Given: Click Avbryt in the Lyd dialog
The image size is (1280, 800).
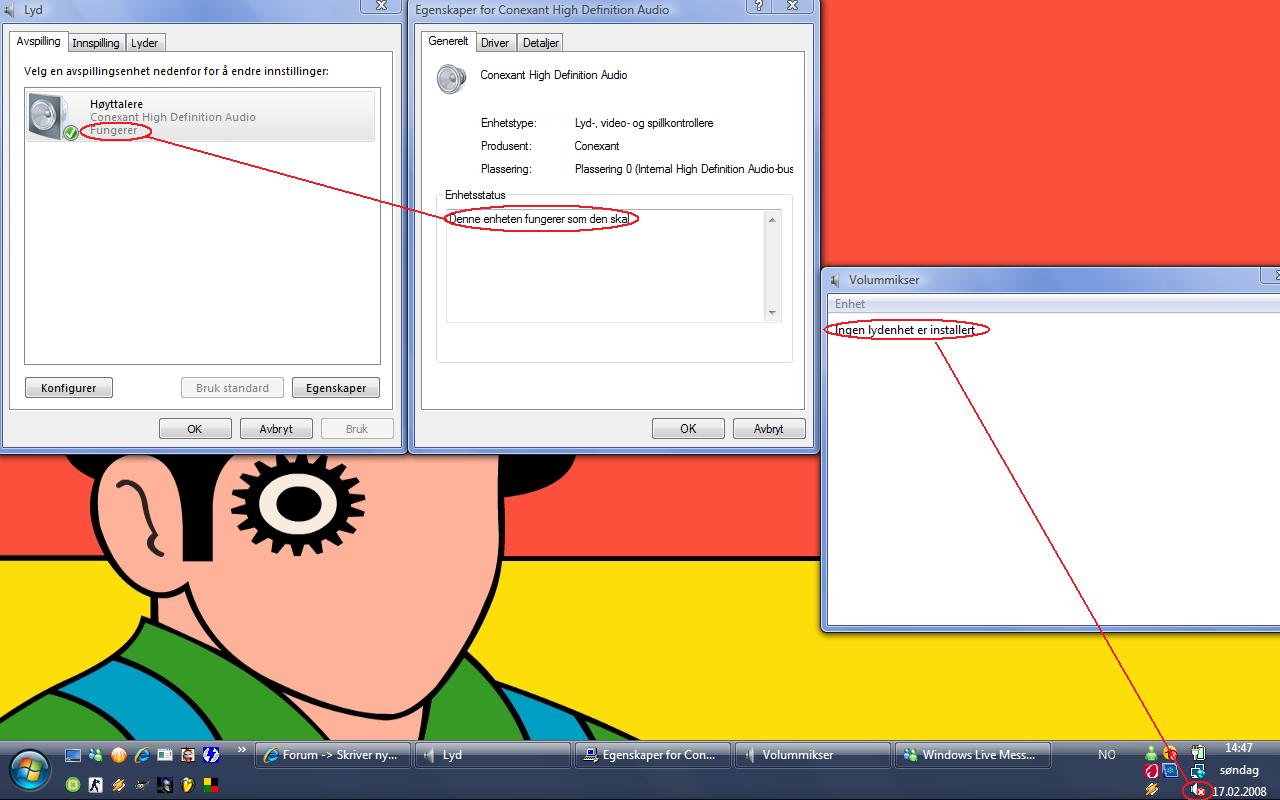Looking at the screenshot, I should pyautogui.click(x=276, y=429).
